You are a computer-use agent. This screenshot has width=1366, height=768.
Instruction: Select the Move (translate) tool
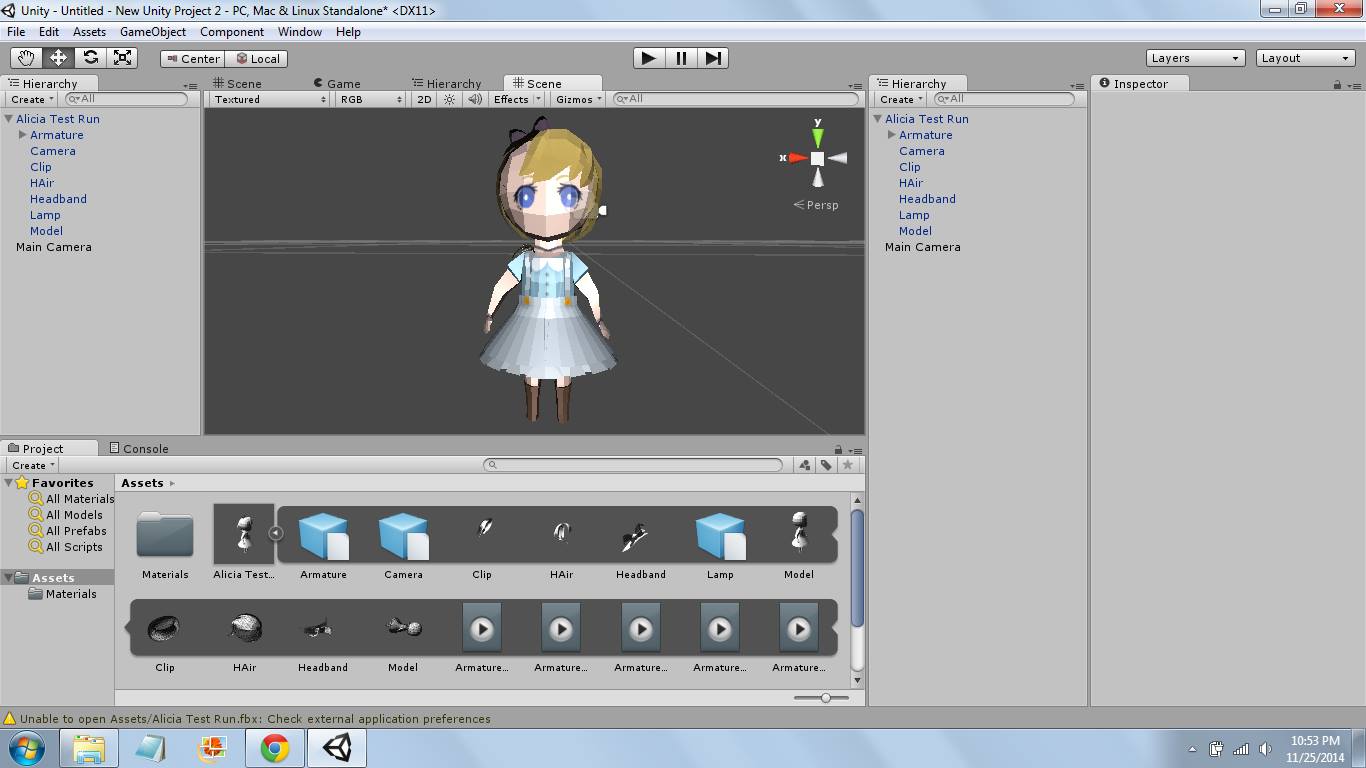[x=58, y=58]
